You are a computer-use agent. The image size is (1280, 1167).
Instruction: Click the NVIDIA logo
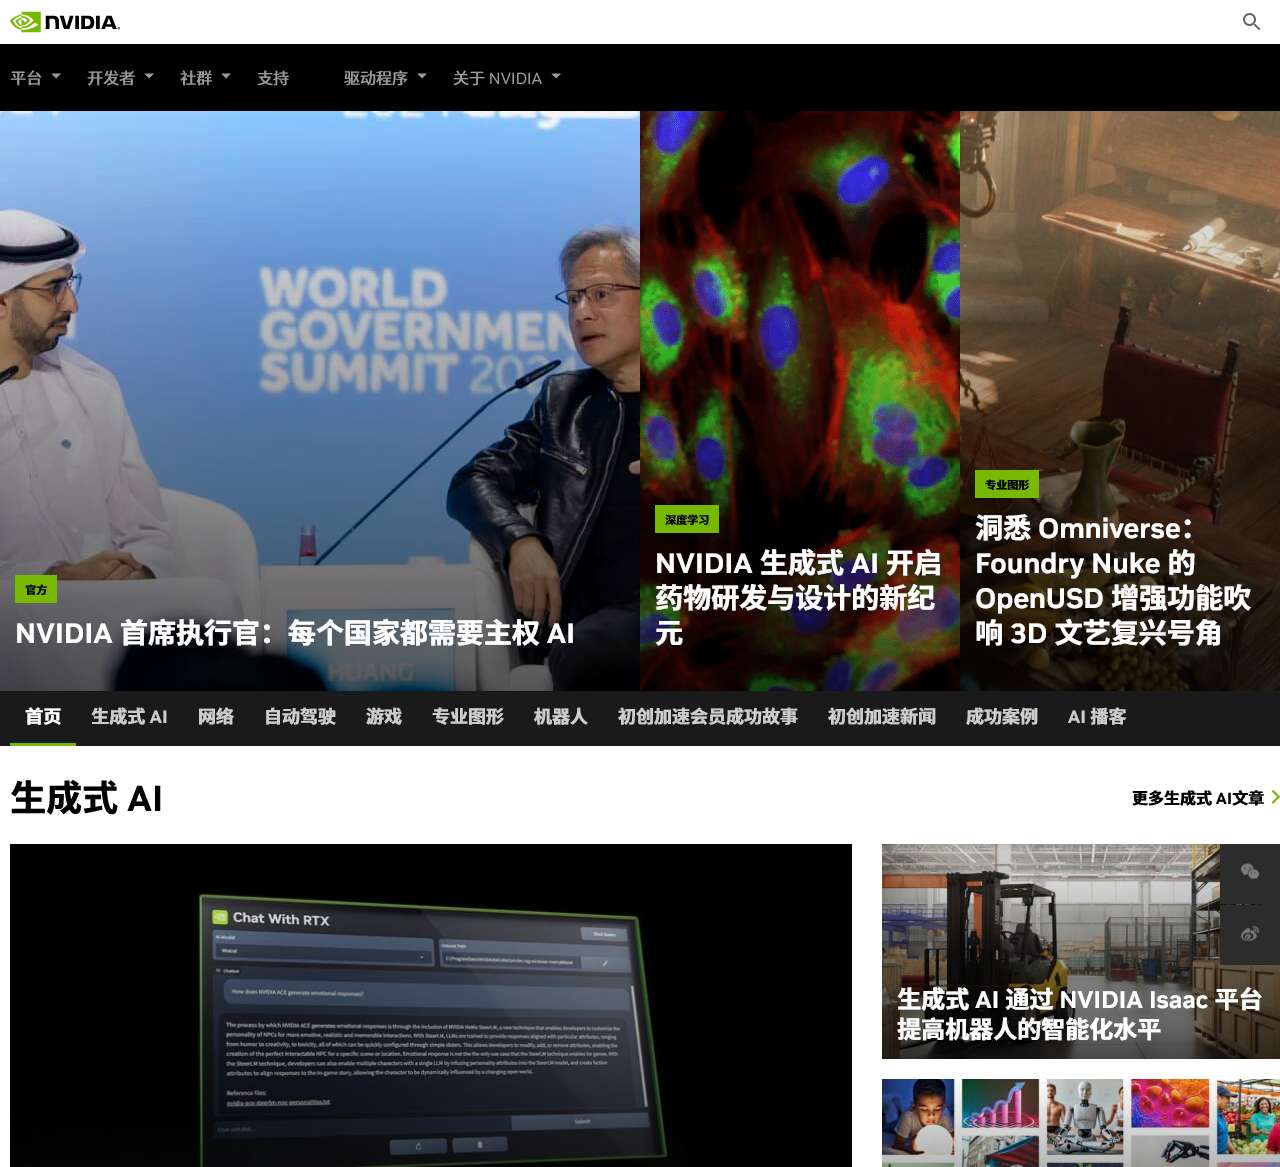pos(65,22)
